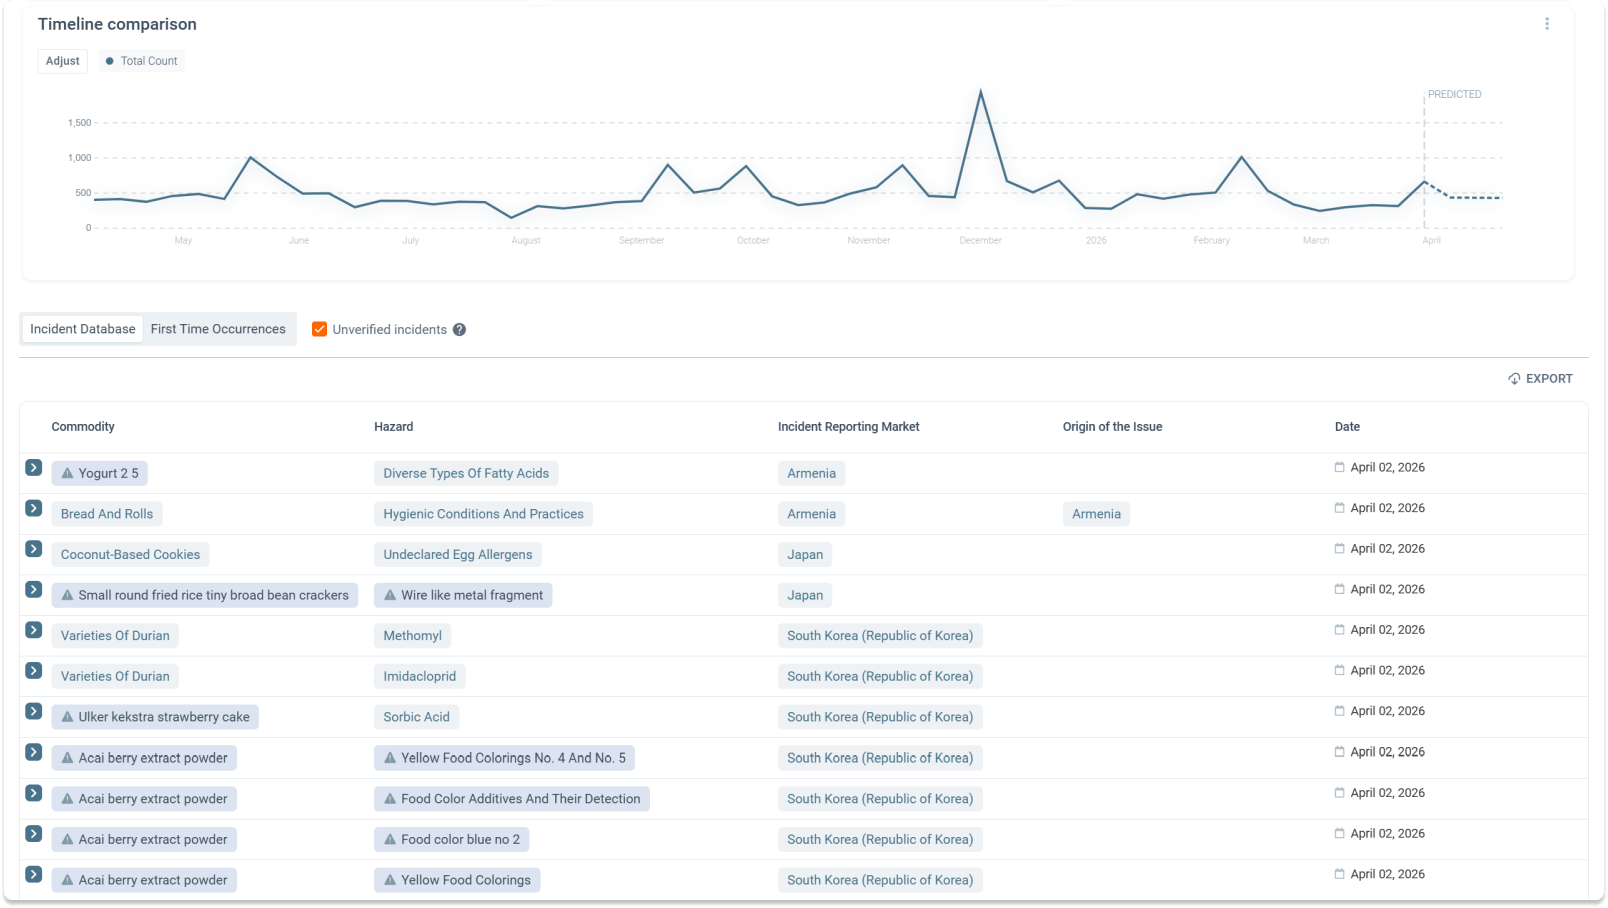Click calendar icon in Bread And Rolls row

(x=1339, y=508)
